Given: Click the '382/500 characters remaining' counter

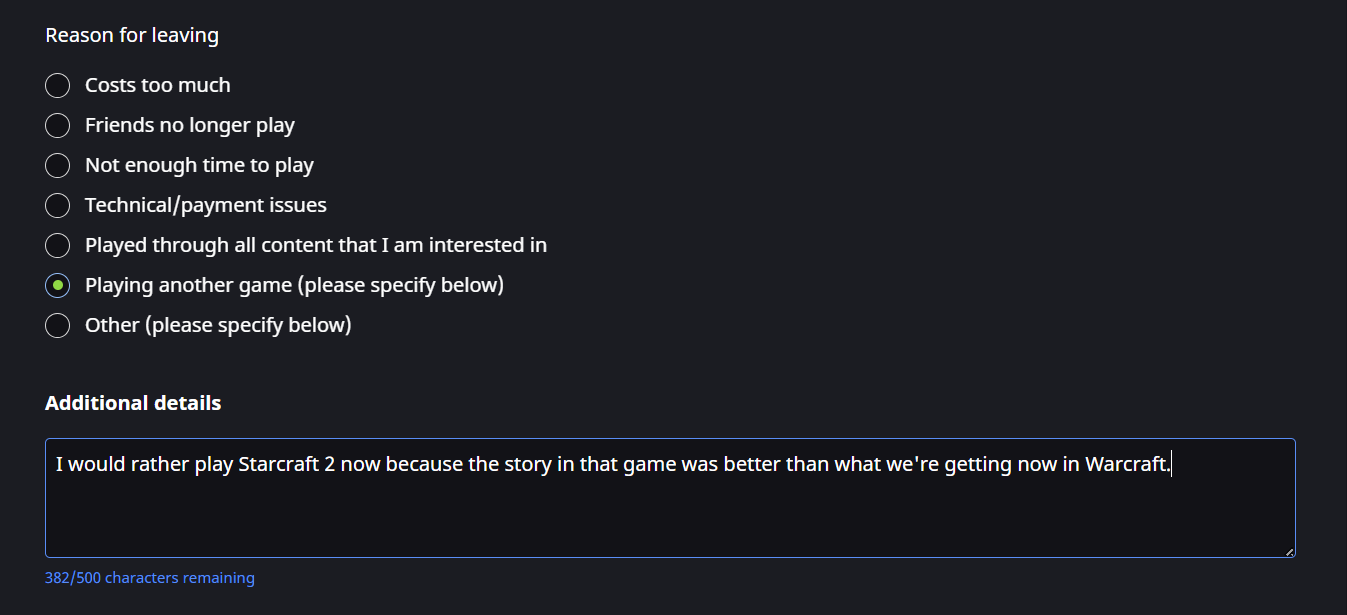Looking at the screenshot, I should (x=149, y=578).
